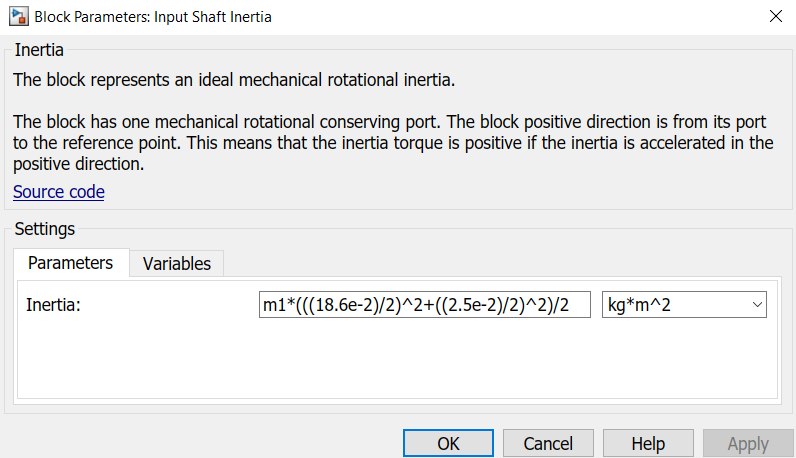Close the Block Parameters dialog
The height and width of the screenshot is (458, 796).
pyautogui.click(x=774, y=16)
